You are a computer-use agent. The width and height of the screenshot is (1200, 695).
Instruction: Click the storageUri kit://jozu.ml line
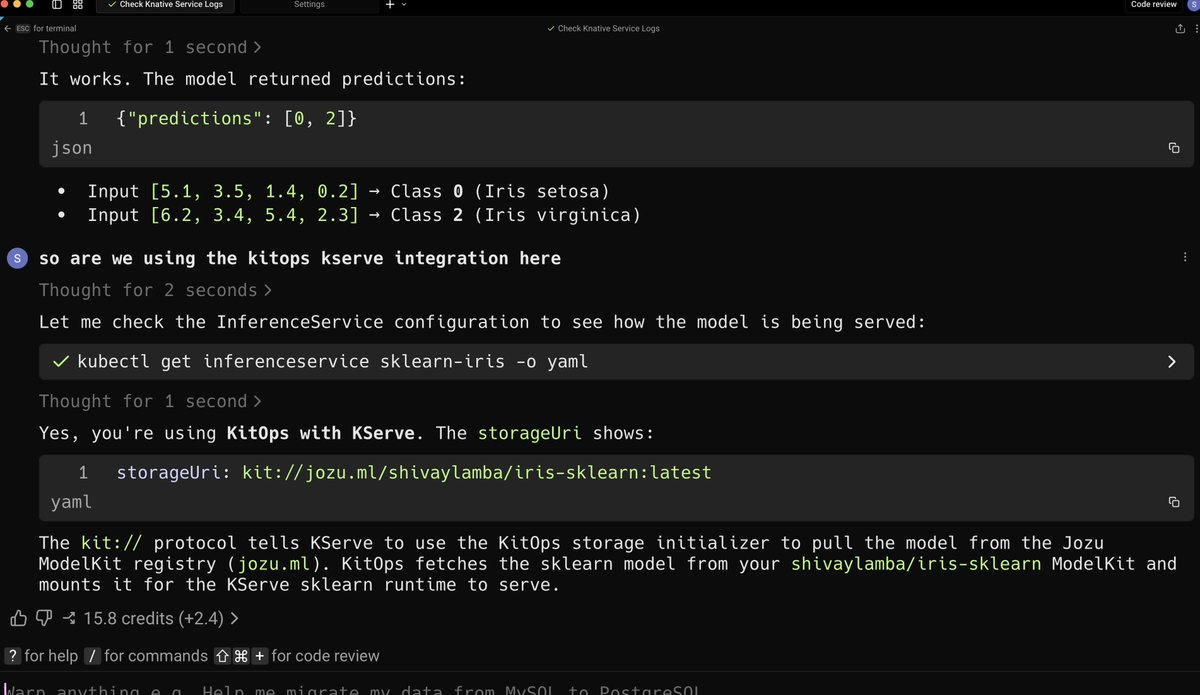414,472
